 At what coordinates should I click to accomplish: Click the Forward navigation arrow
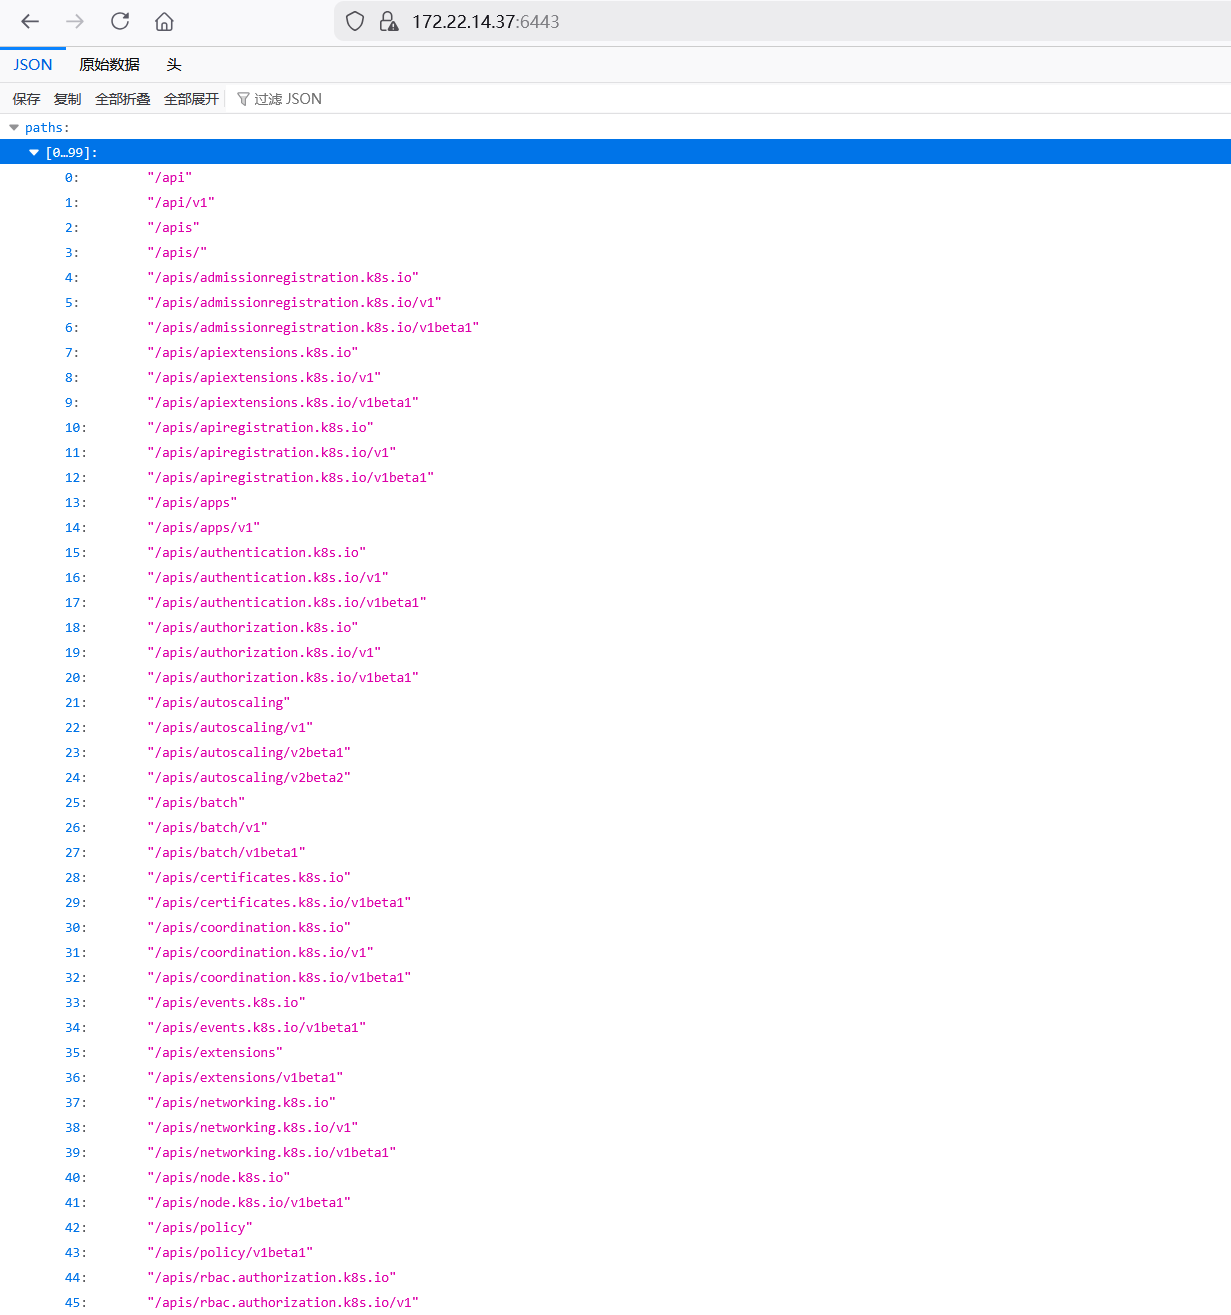coord(75,21)
